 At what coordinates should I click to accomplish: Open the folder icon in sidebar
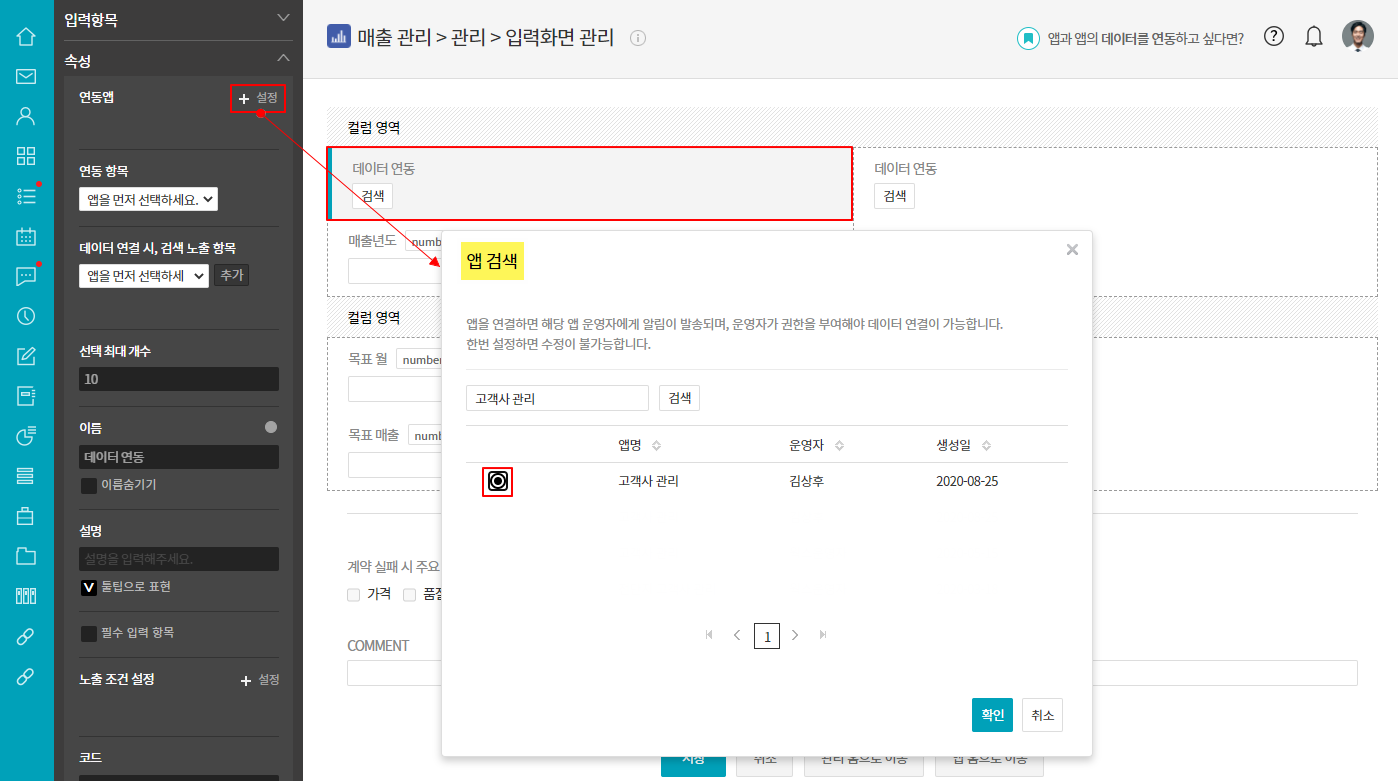coord(26,556)
